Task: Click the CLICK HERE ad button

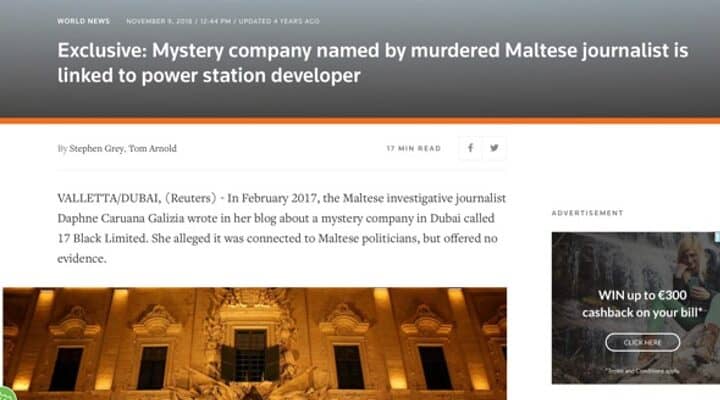Action: 642,343
